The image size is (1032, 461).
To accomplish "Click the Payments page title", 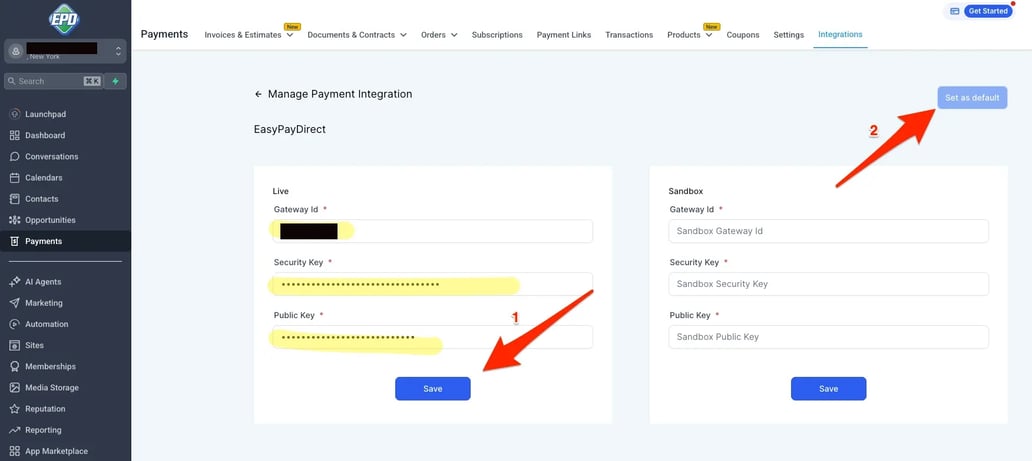I will tap(164, 34).
